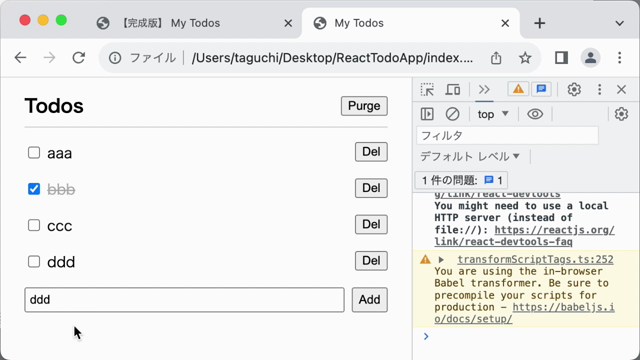Image resolution: width=640 pixels, height=360 pixels.
Task: Click the browser forward arrow
Action: pyautogui.click(x=49, y=58)
